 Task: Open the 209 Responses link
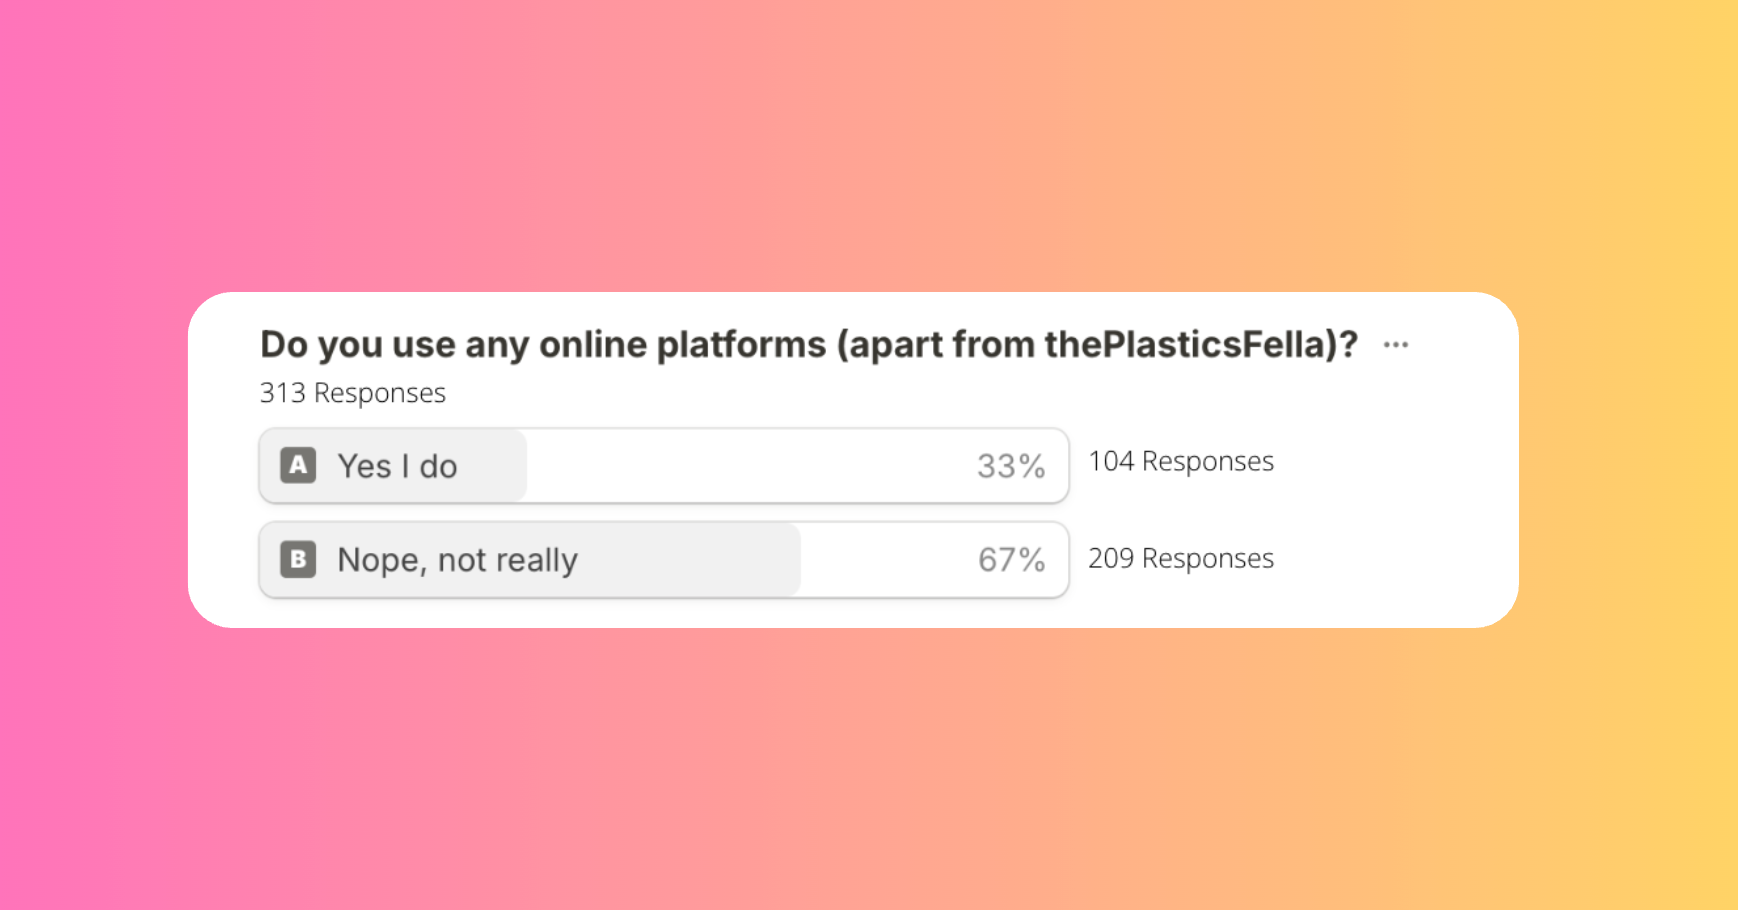[x=1181, y=558]
